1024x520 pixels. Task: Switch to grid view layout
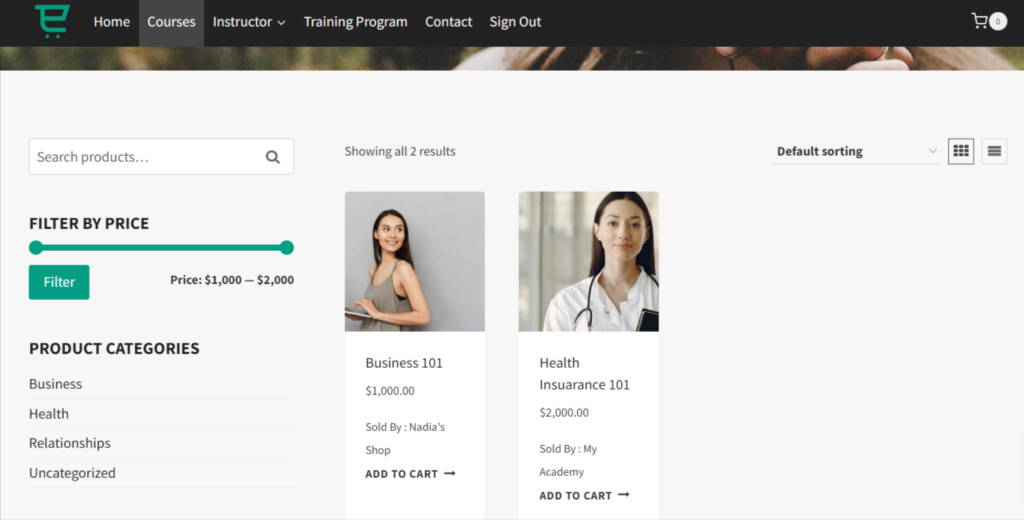coord(961,151)
